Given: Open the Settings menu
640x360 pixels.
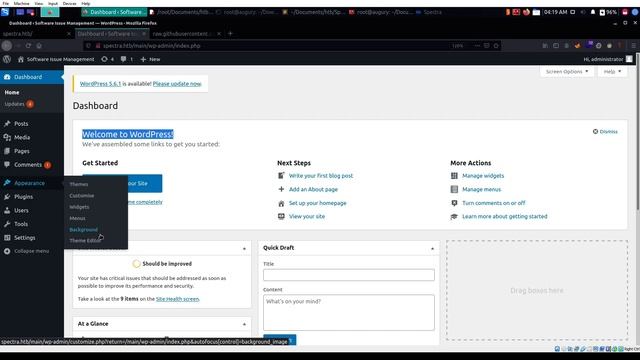Looking at the screenshot, I should 24,238.
